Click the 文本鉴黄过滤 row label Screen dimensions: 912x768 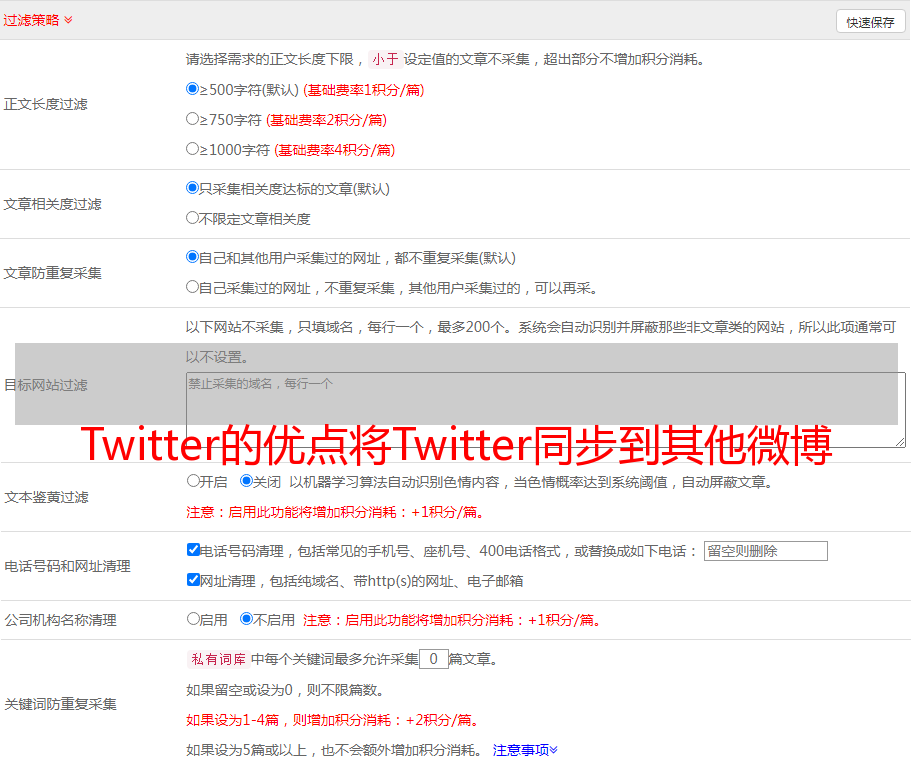click(x=47, y=497)
